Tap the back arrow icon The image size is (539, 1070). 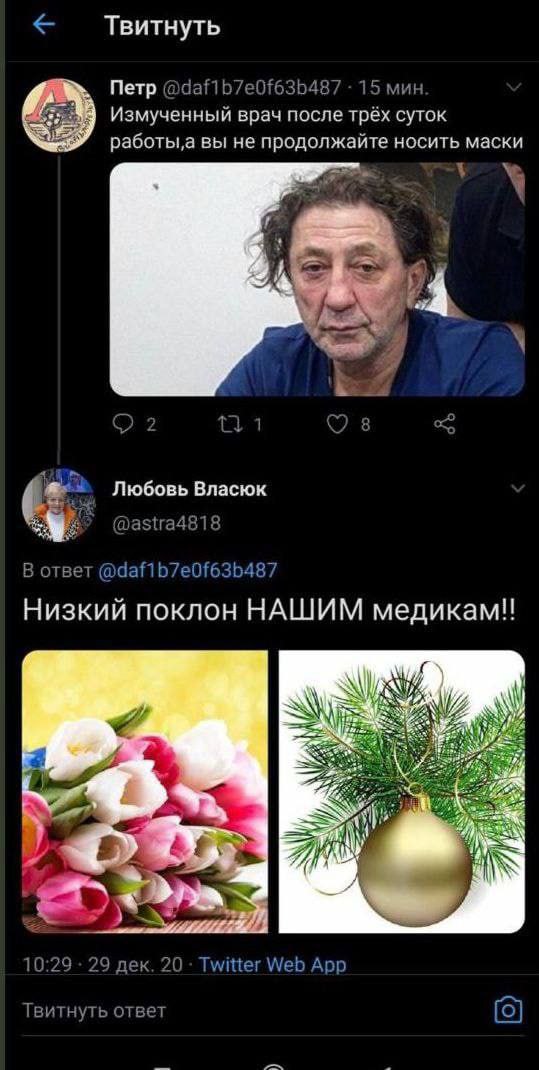44,26
